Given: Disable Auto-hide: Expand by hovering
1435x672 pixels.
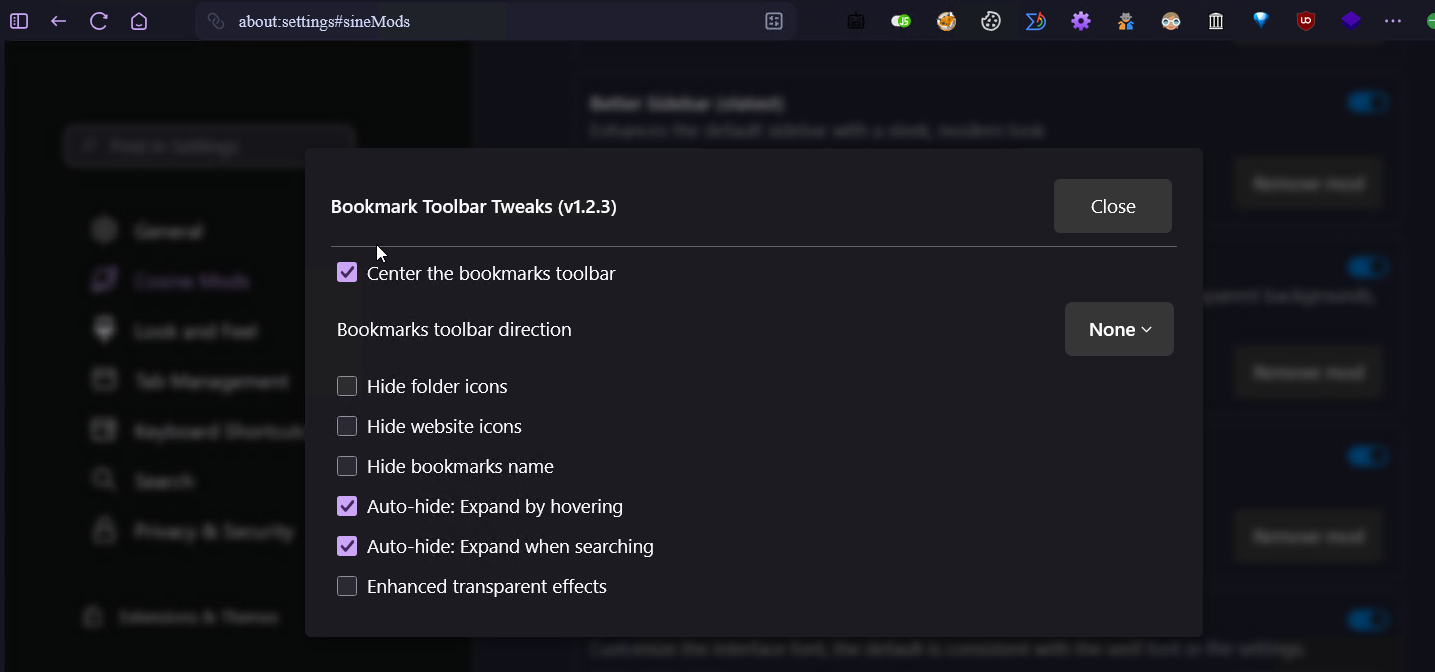Looking at the screenshot, I should point(346,506).
